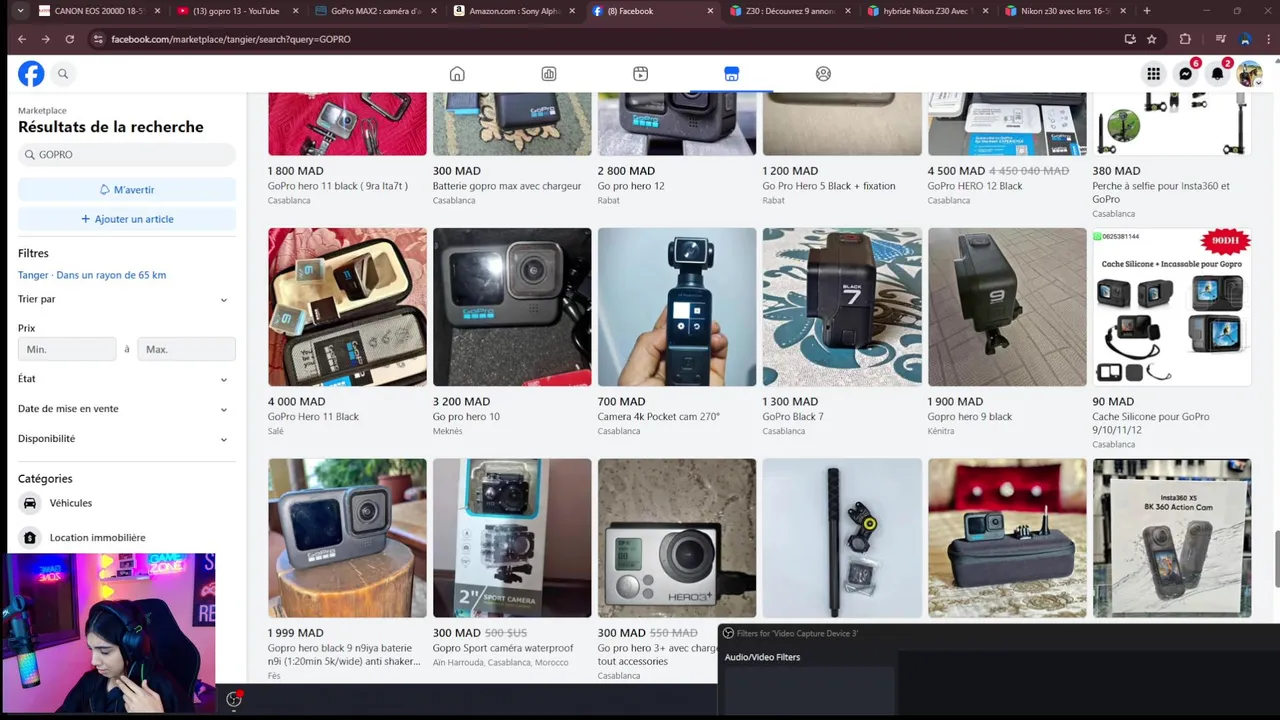Open the GoPro Hero 11 Black 4 000 MAD photo
This screenshot has height=720, width=1280.
[347, 307]
